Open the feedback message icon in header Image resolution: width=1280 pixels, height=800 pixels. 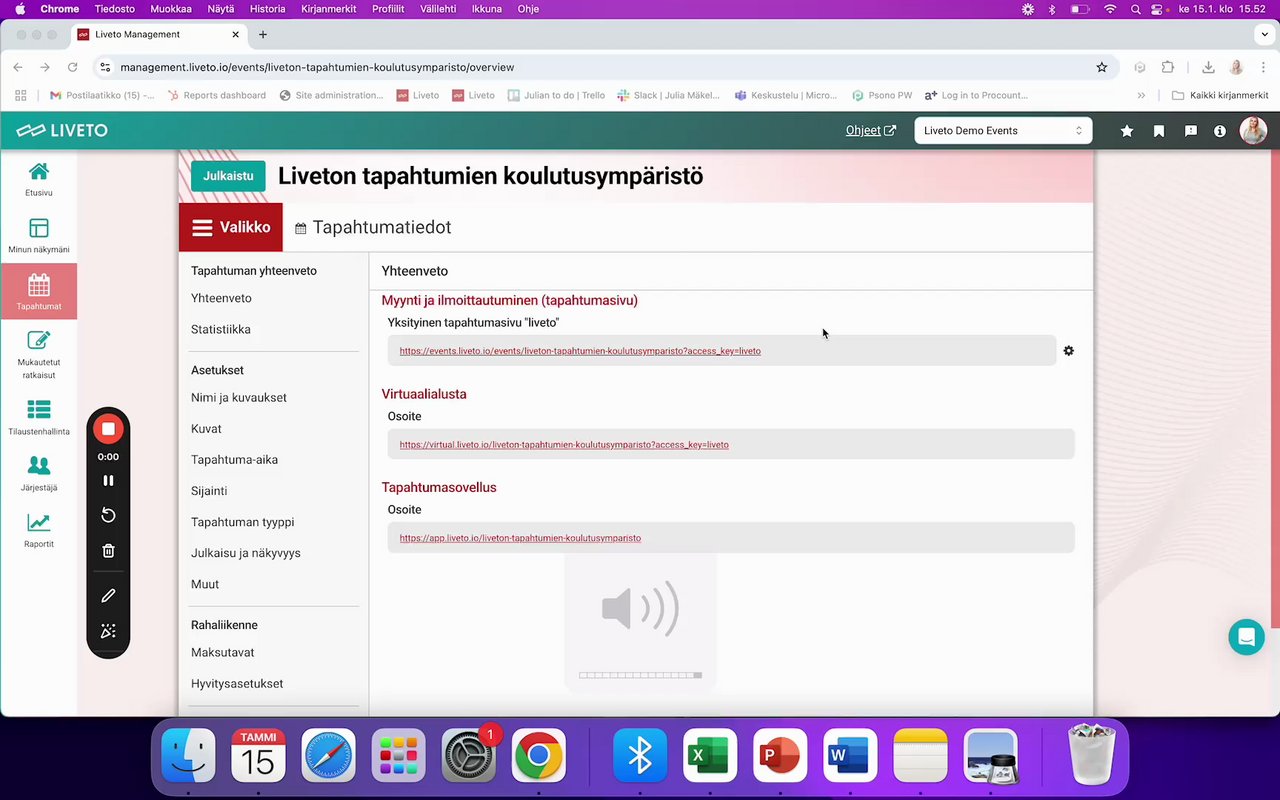click(1190, 131)
